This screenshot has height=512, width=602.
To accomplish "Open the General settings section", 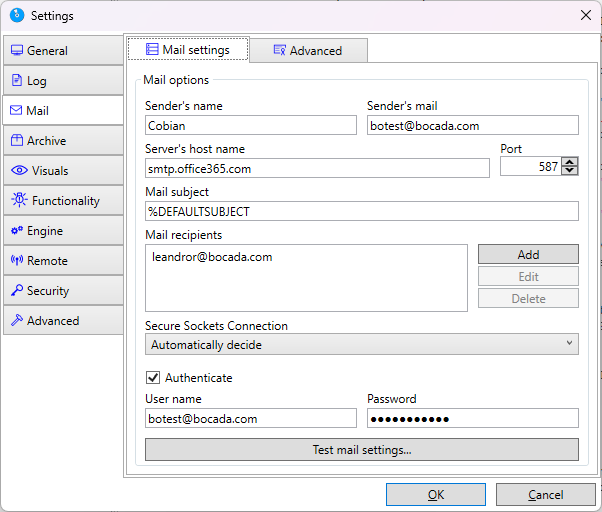I will click(62, 51).
